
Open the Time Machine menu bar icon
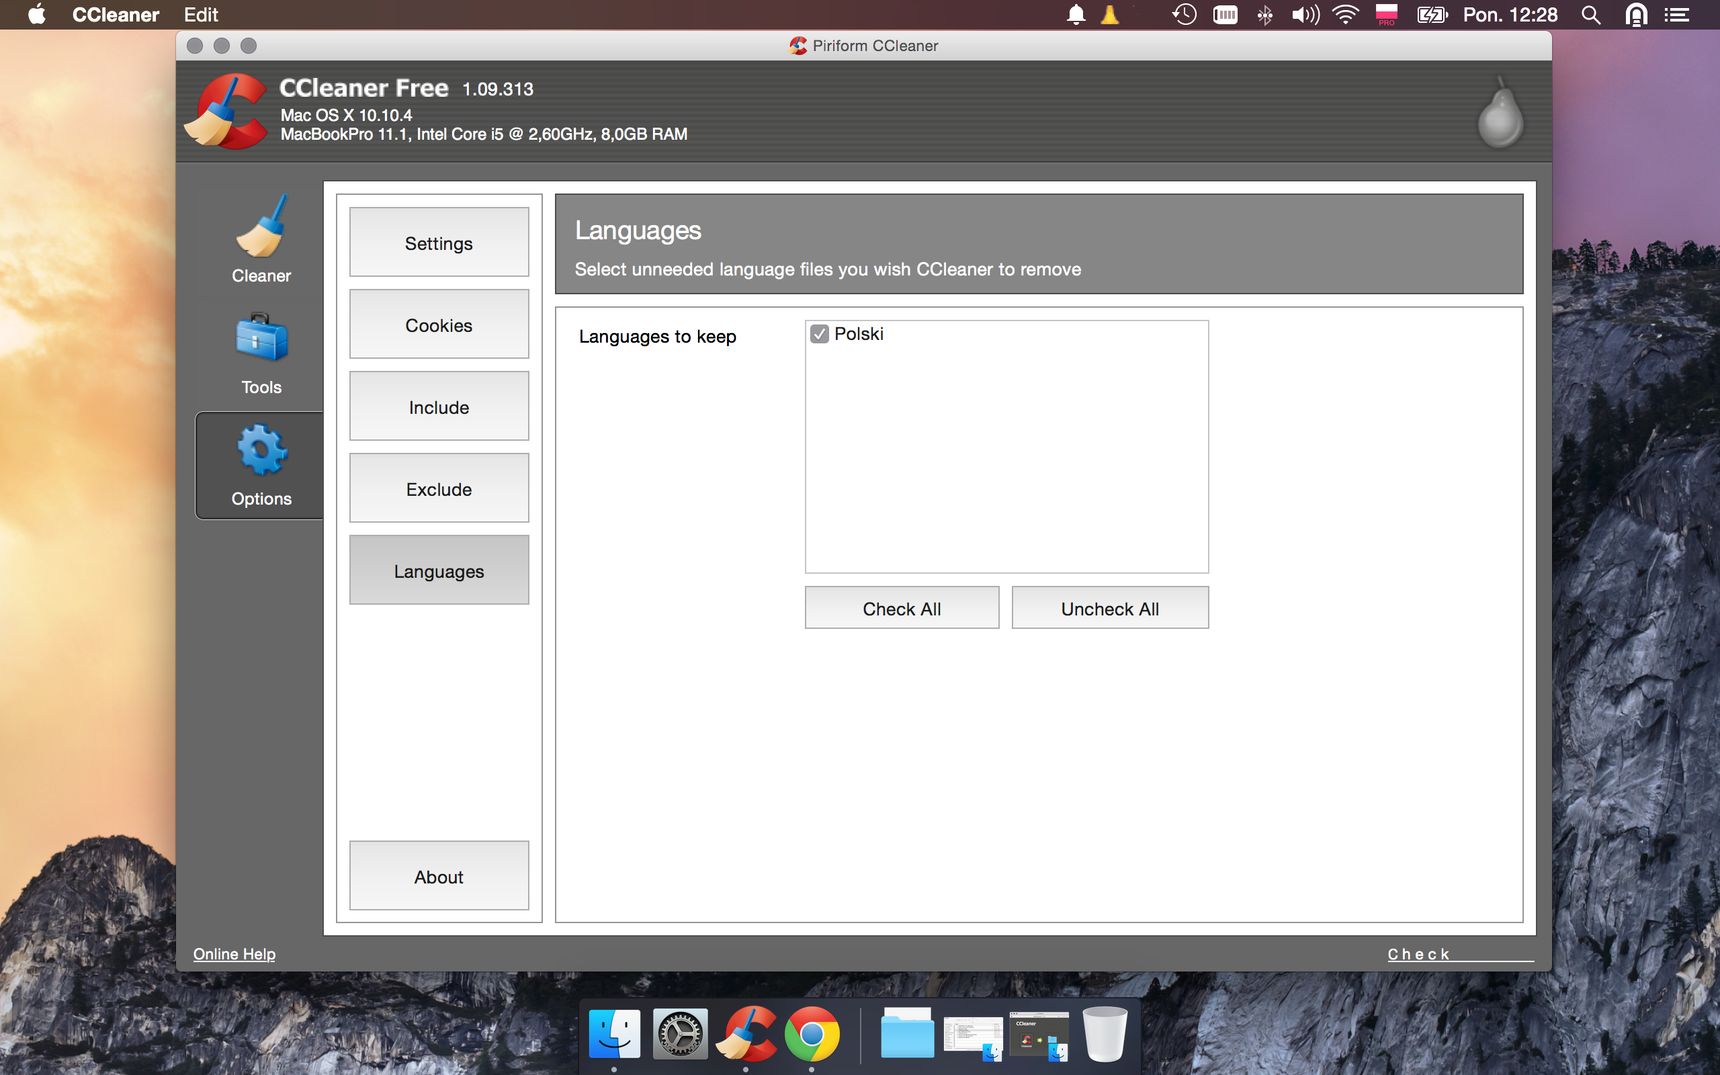[1184, 14]
